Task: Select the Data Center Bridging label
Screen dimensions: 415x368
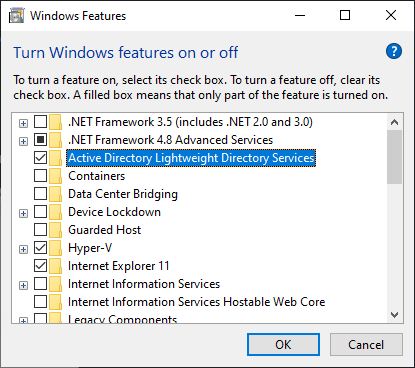Action: click(x=123, y=194)
